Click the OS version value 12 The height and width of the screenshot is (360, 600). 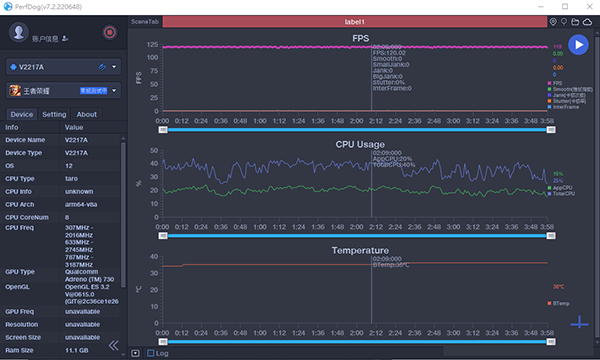point(68,166)
